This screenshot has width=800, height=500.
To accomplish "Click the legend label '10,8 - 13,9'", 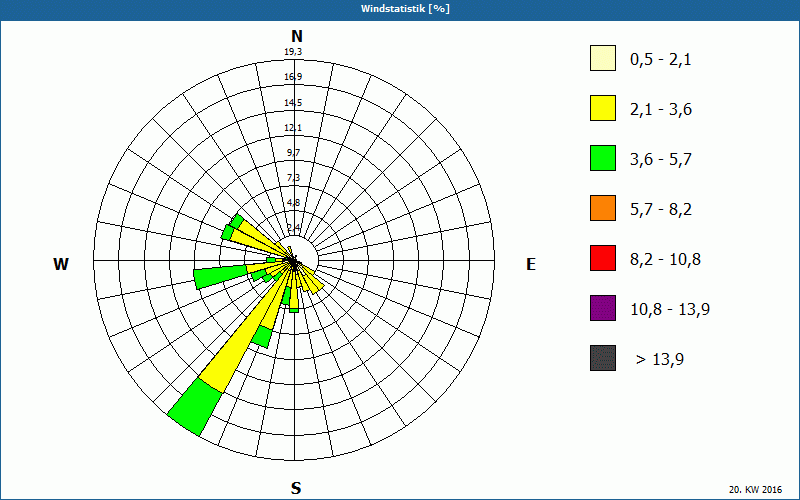I will [x=670, y=310].
